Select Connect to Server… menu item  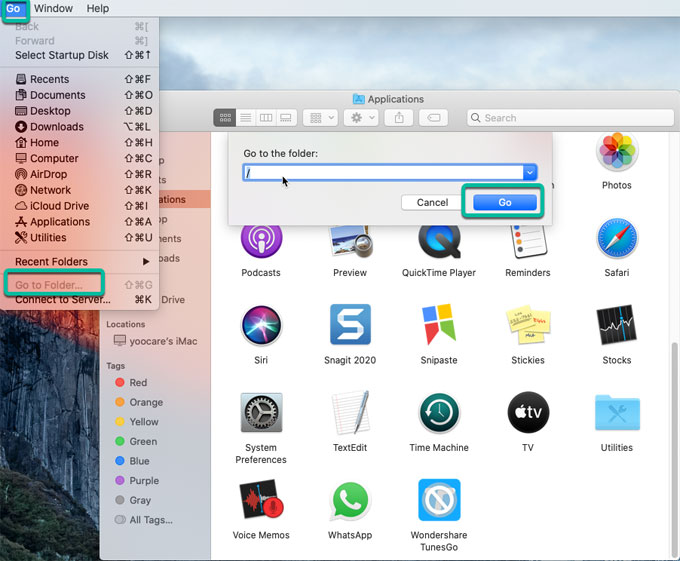(80, 300)
